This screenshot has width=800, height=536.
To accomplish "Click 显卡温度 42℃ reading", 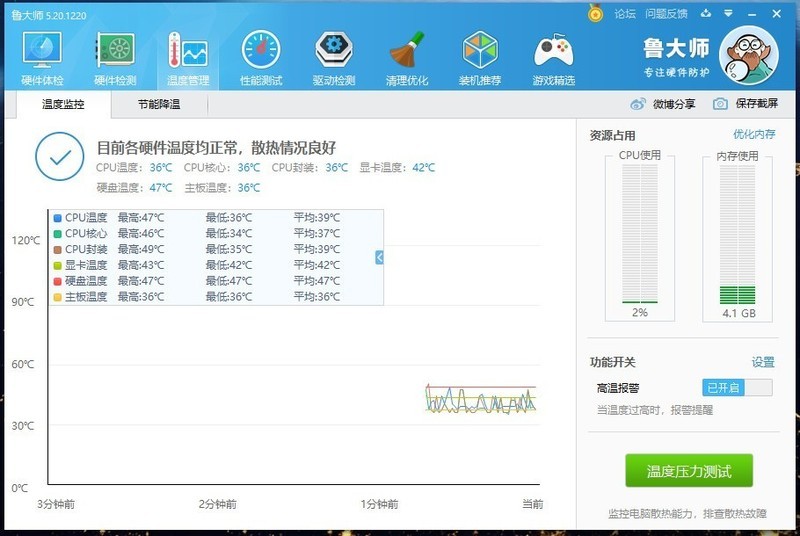I will tap(397, 167).
